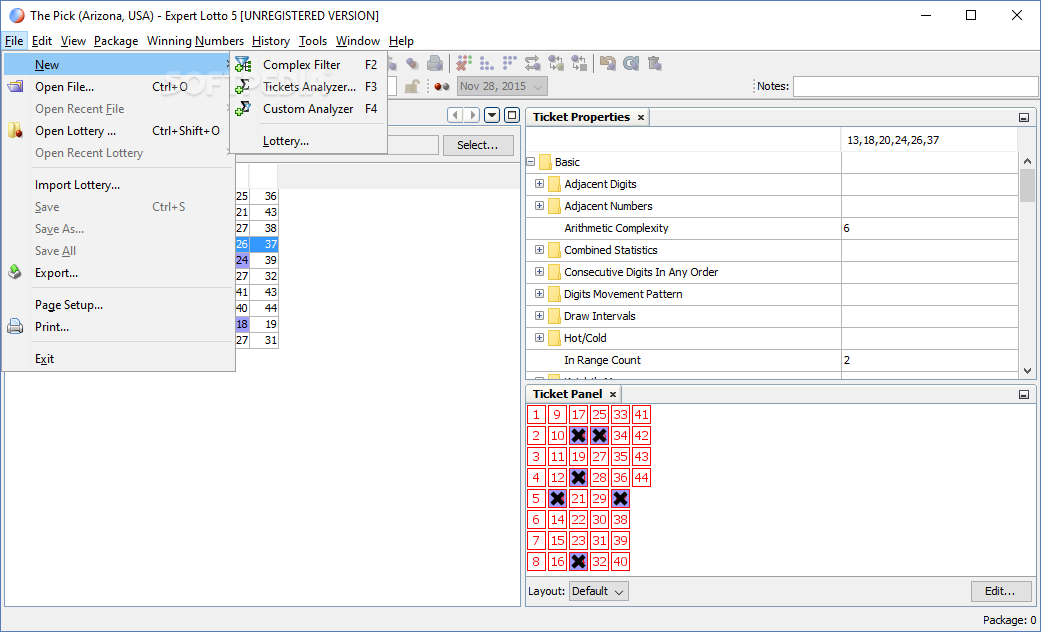1041x632 pixels.
Task: Click the open padlock icon
Action: (x=412, y=86)
